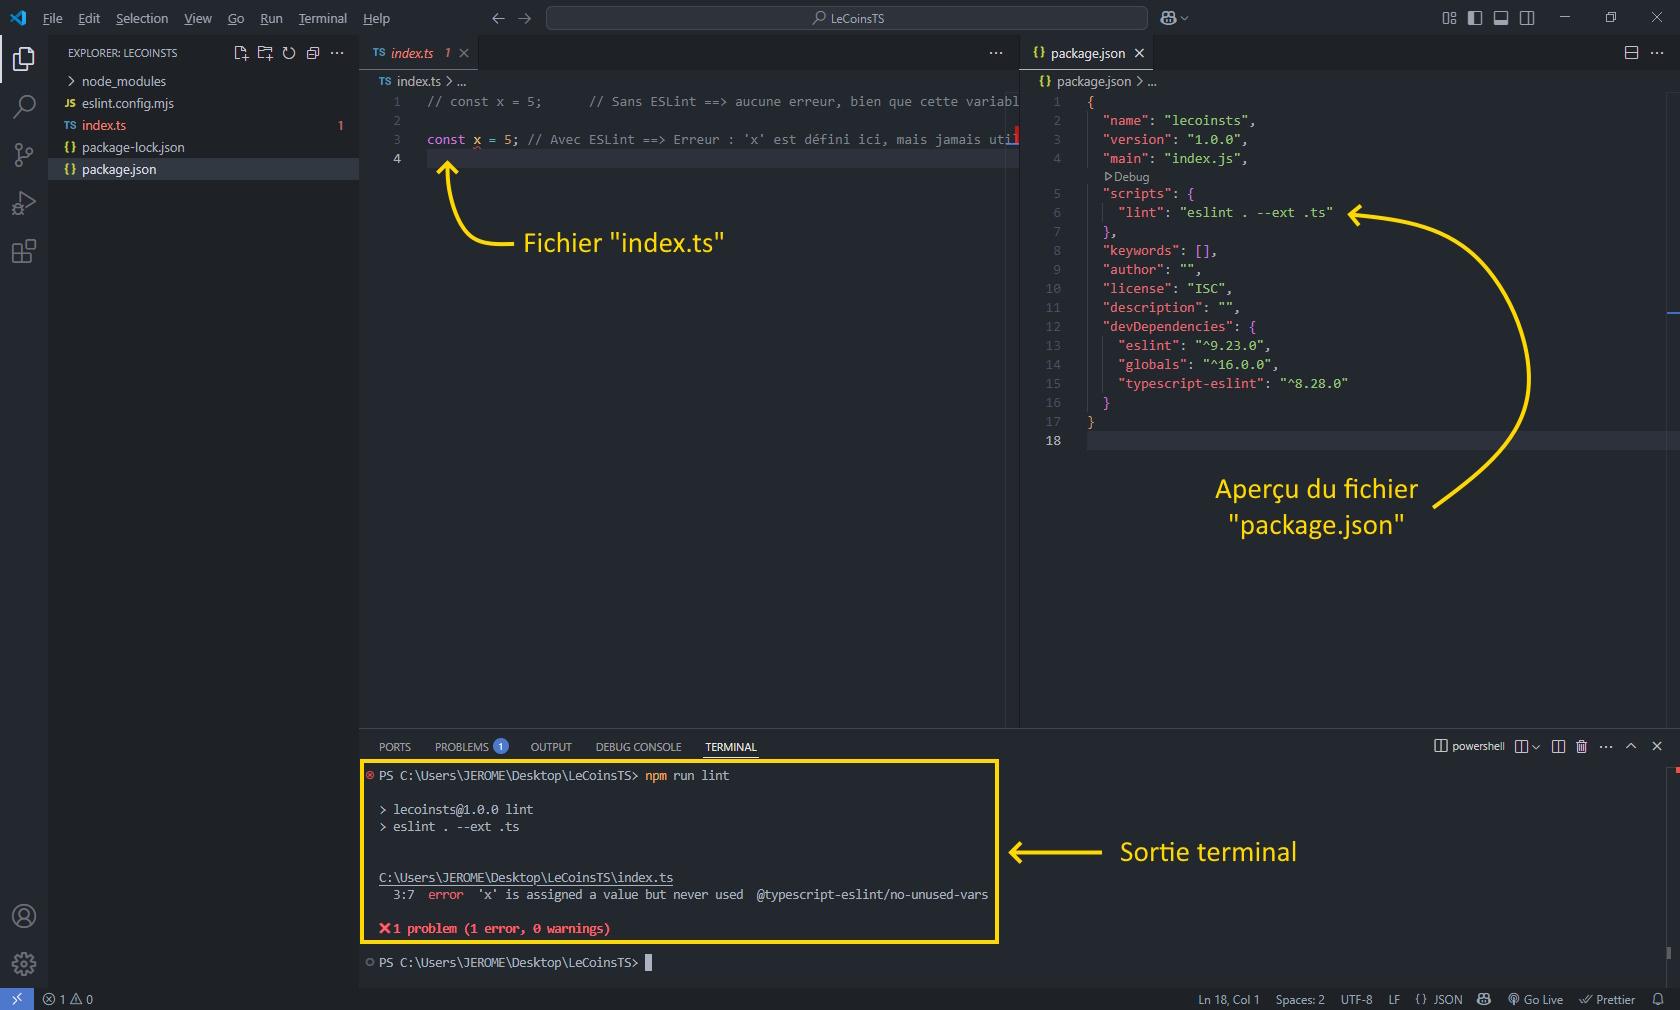Open the Explorer view in activity bar
Viewport: 1680px width, 1010px height.
(24, 59)
